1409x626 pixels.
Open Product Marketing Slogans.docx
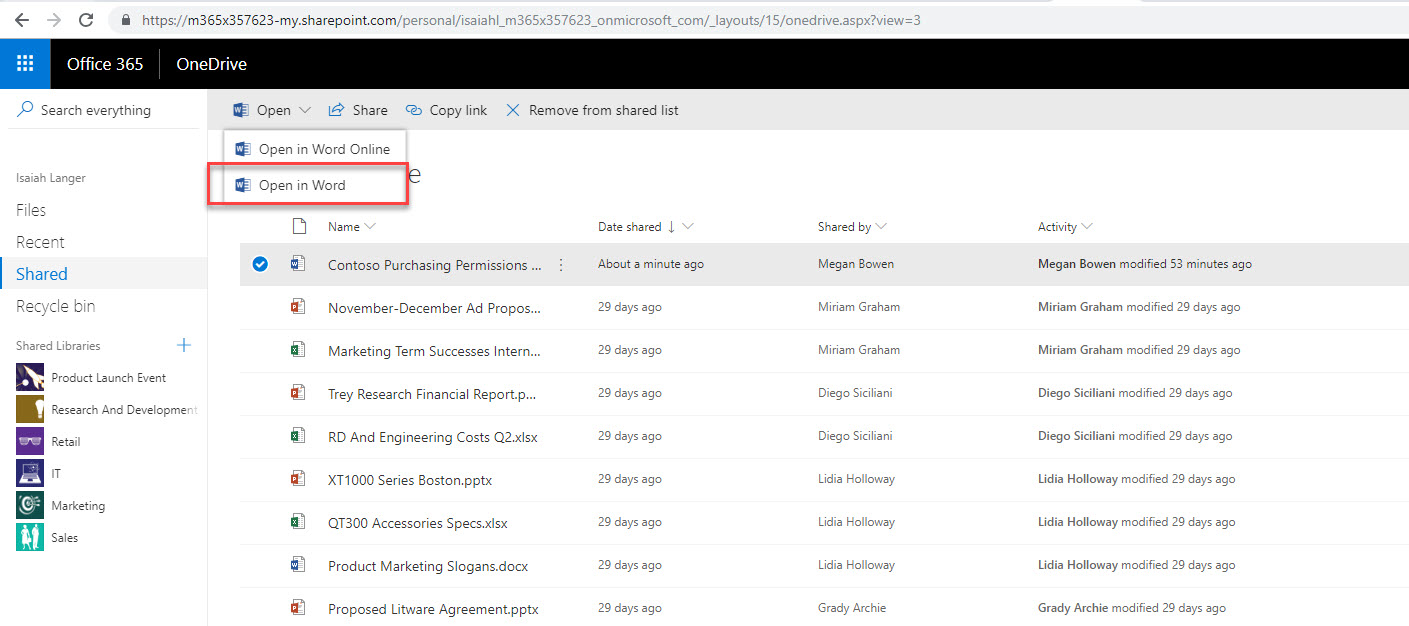point(428,566)
